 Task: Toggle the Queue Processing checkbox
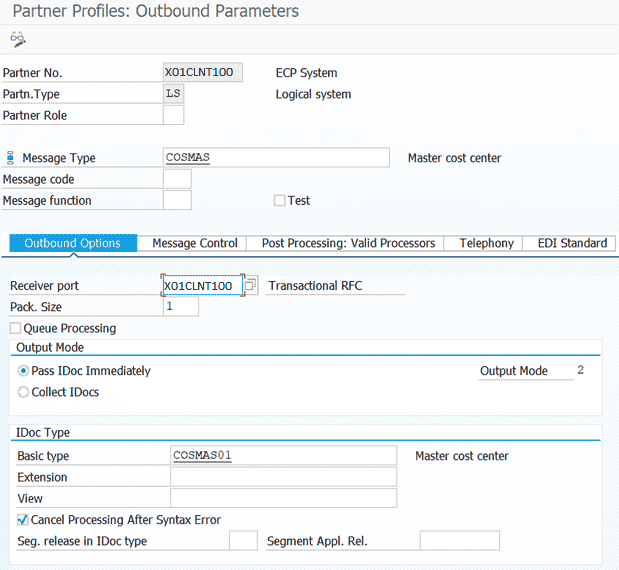(16, 328)
